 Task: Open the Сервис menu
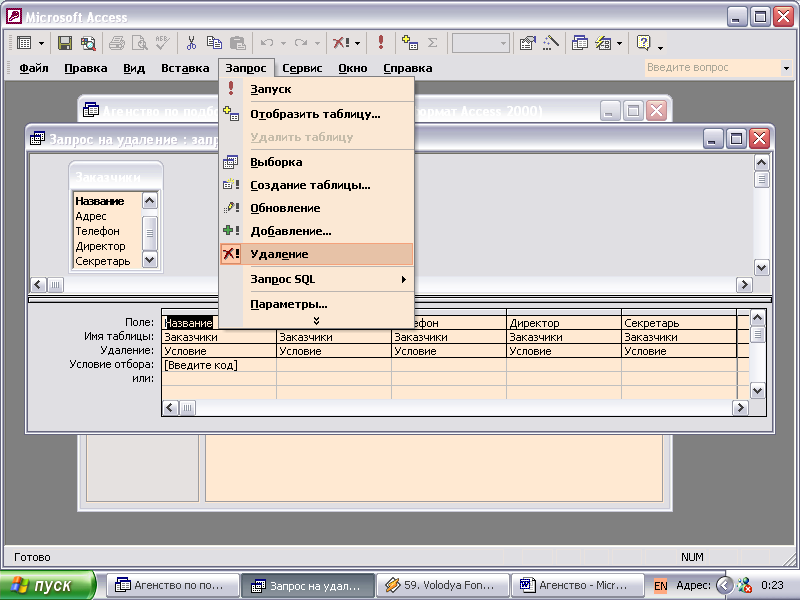302,68
